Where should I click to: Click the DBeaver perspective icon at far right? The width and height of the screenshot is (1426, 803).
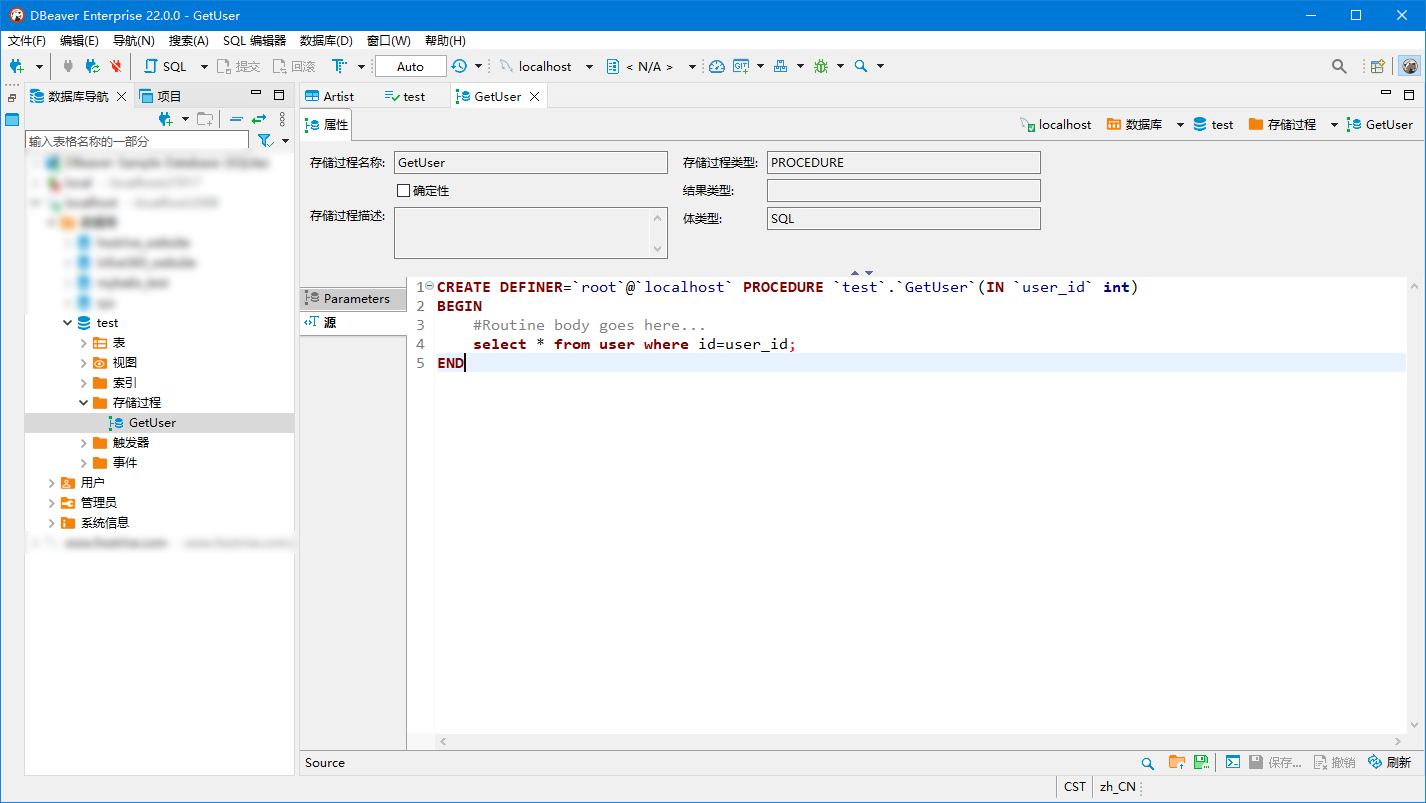pos(1410,66)
